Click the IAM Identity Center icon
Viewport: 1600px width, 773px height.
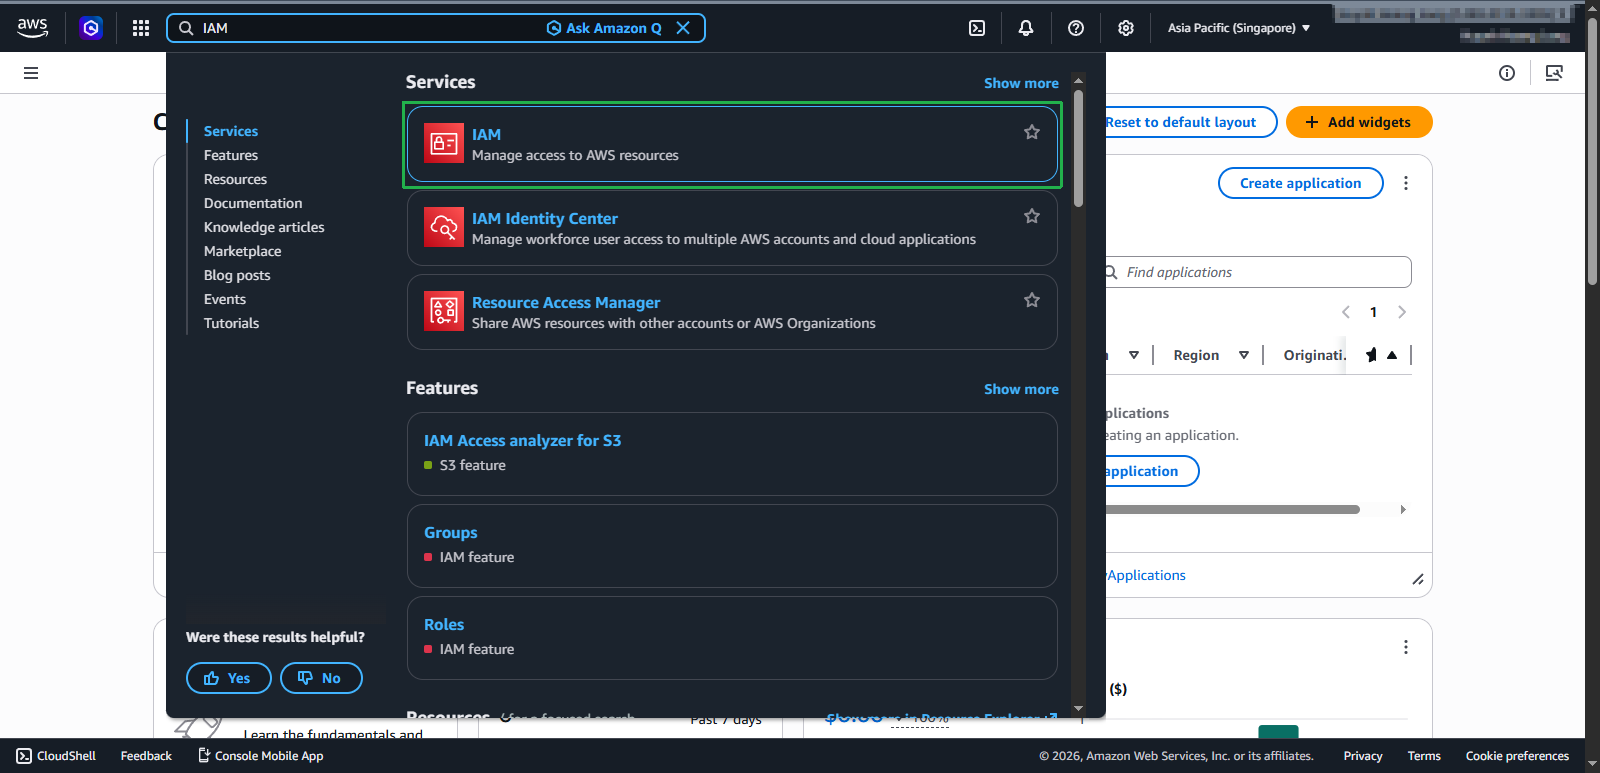tap(444, 228)
